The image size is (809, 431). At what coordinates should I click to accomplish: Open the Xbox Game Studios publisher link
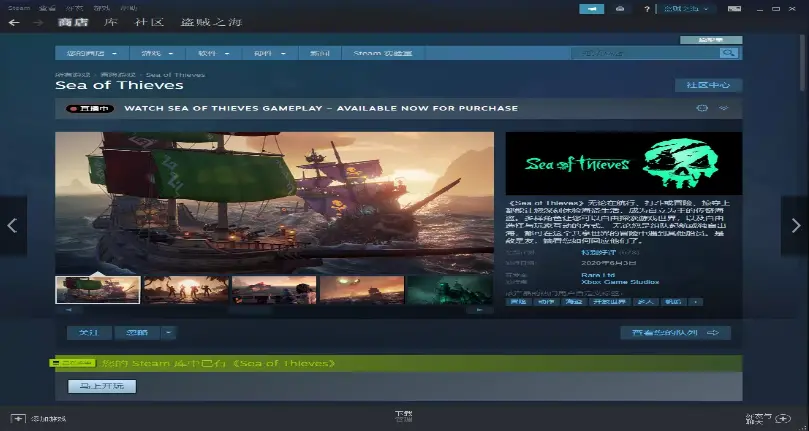(x=620, y=282)
